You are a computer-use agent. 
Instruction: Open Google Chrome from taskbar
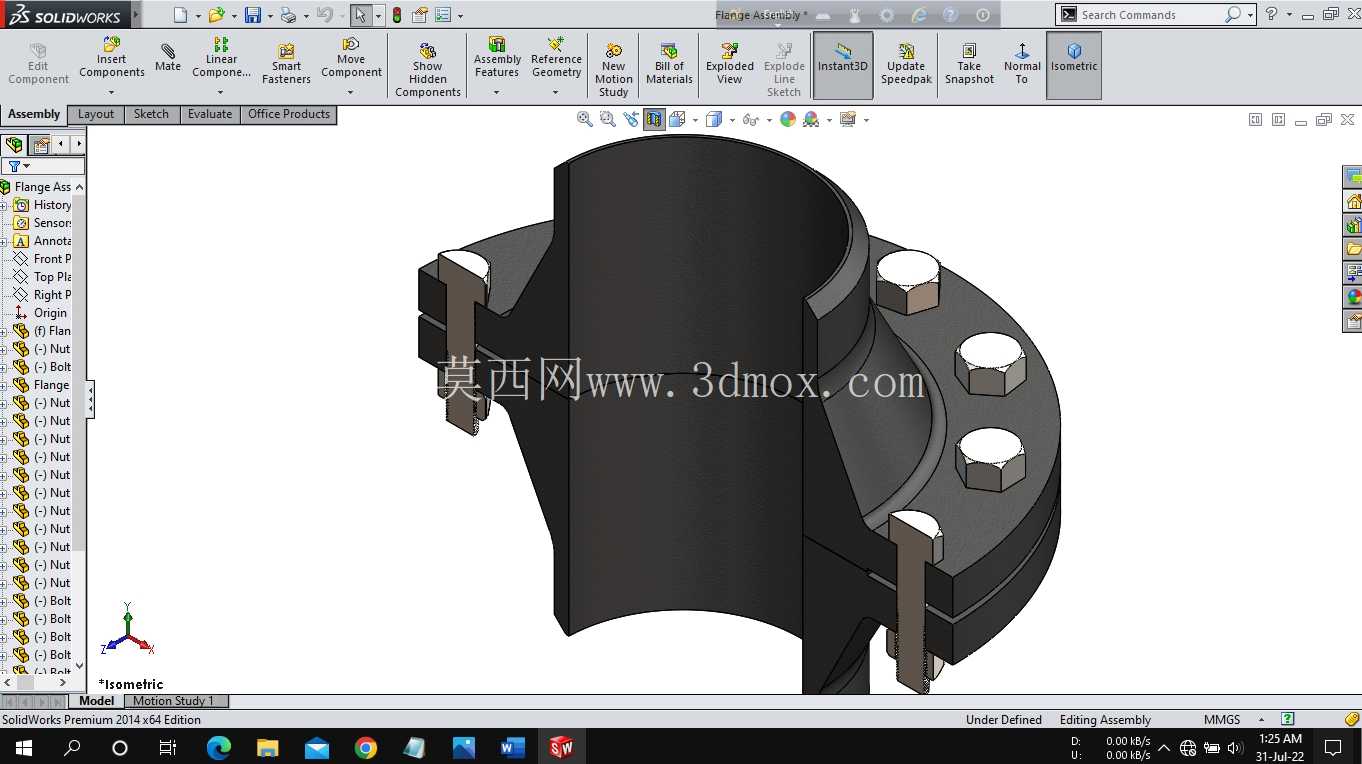click(366, 747)
